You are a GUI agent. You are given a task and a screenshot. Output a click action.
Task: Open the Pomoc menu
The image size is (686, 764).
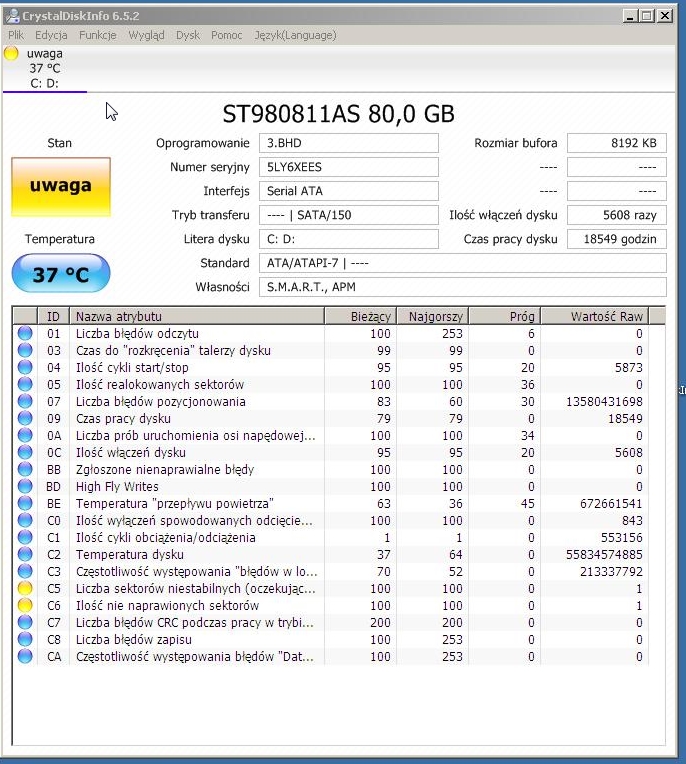(x=227, y=35)
